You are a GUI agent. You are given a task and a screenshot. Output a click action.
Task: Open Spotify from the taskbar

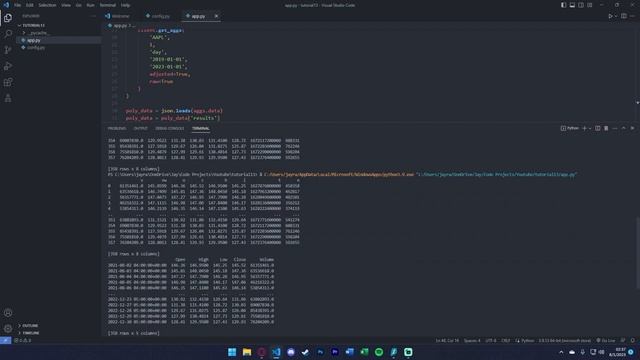click(379, 352)
